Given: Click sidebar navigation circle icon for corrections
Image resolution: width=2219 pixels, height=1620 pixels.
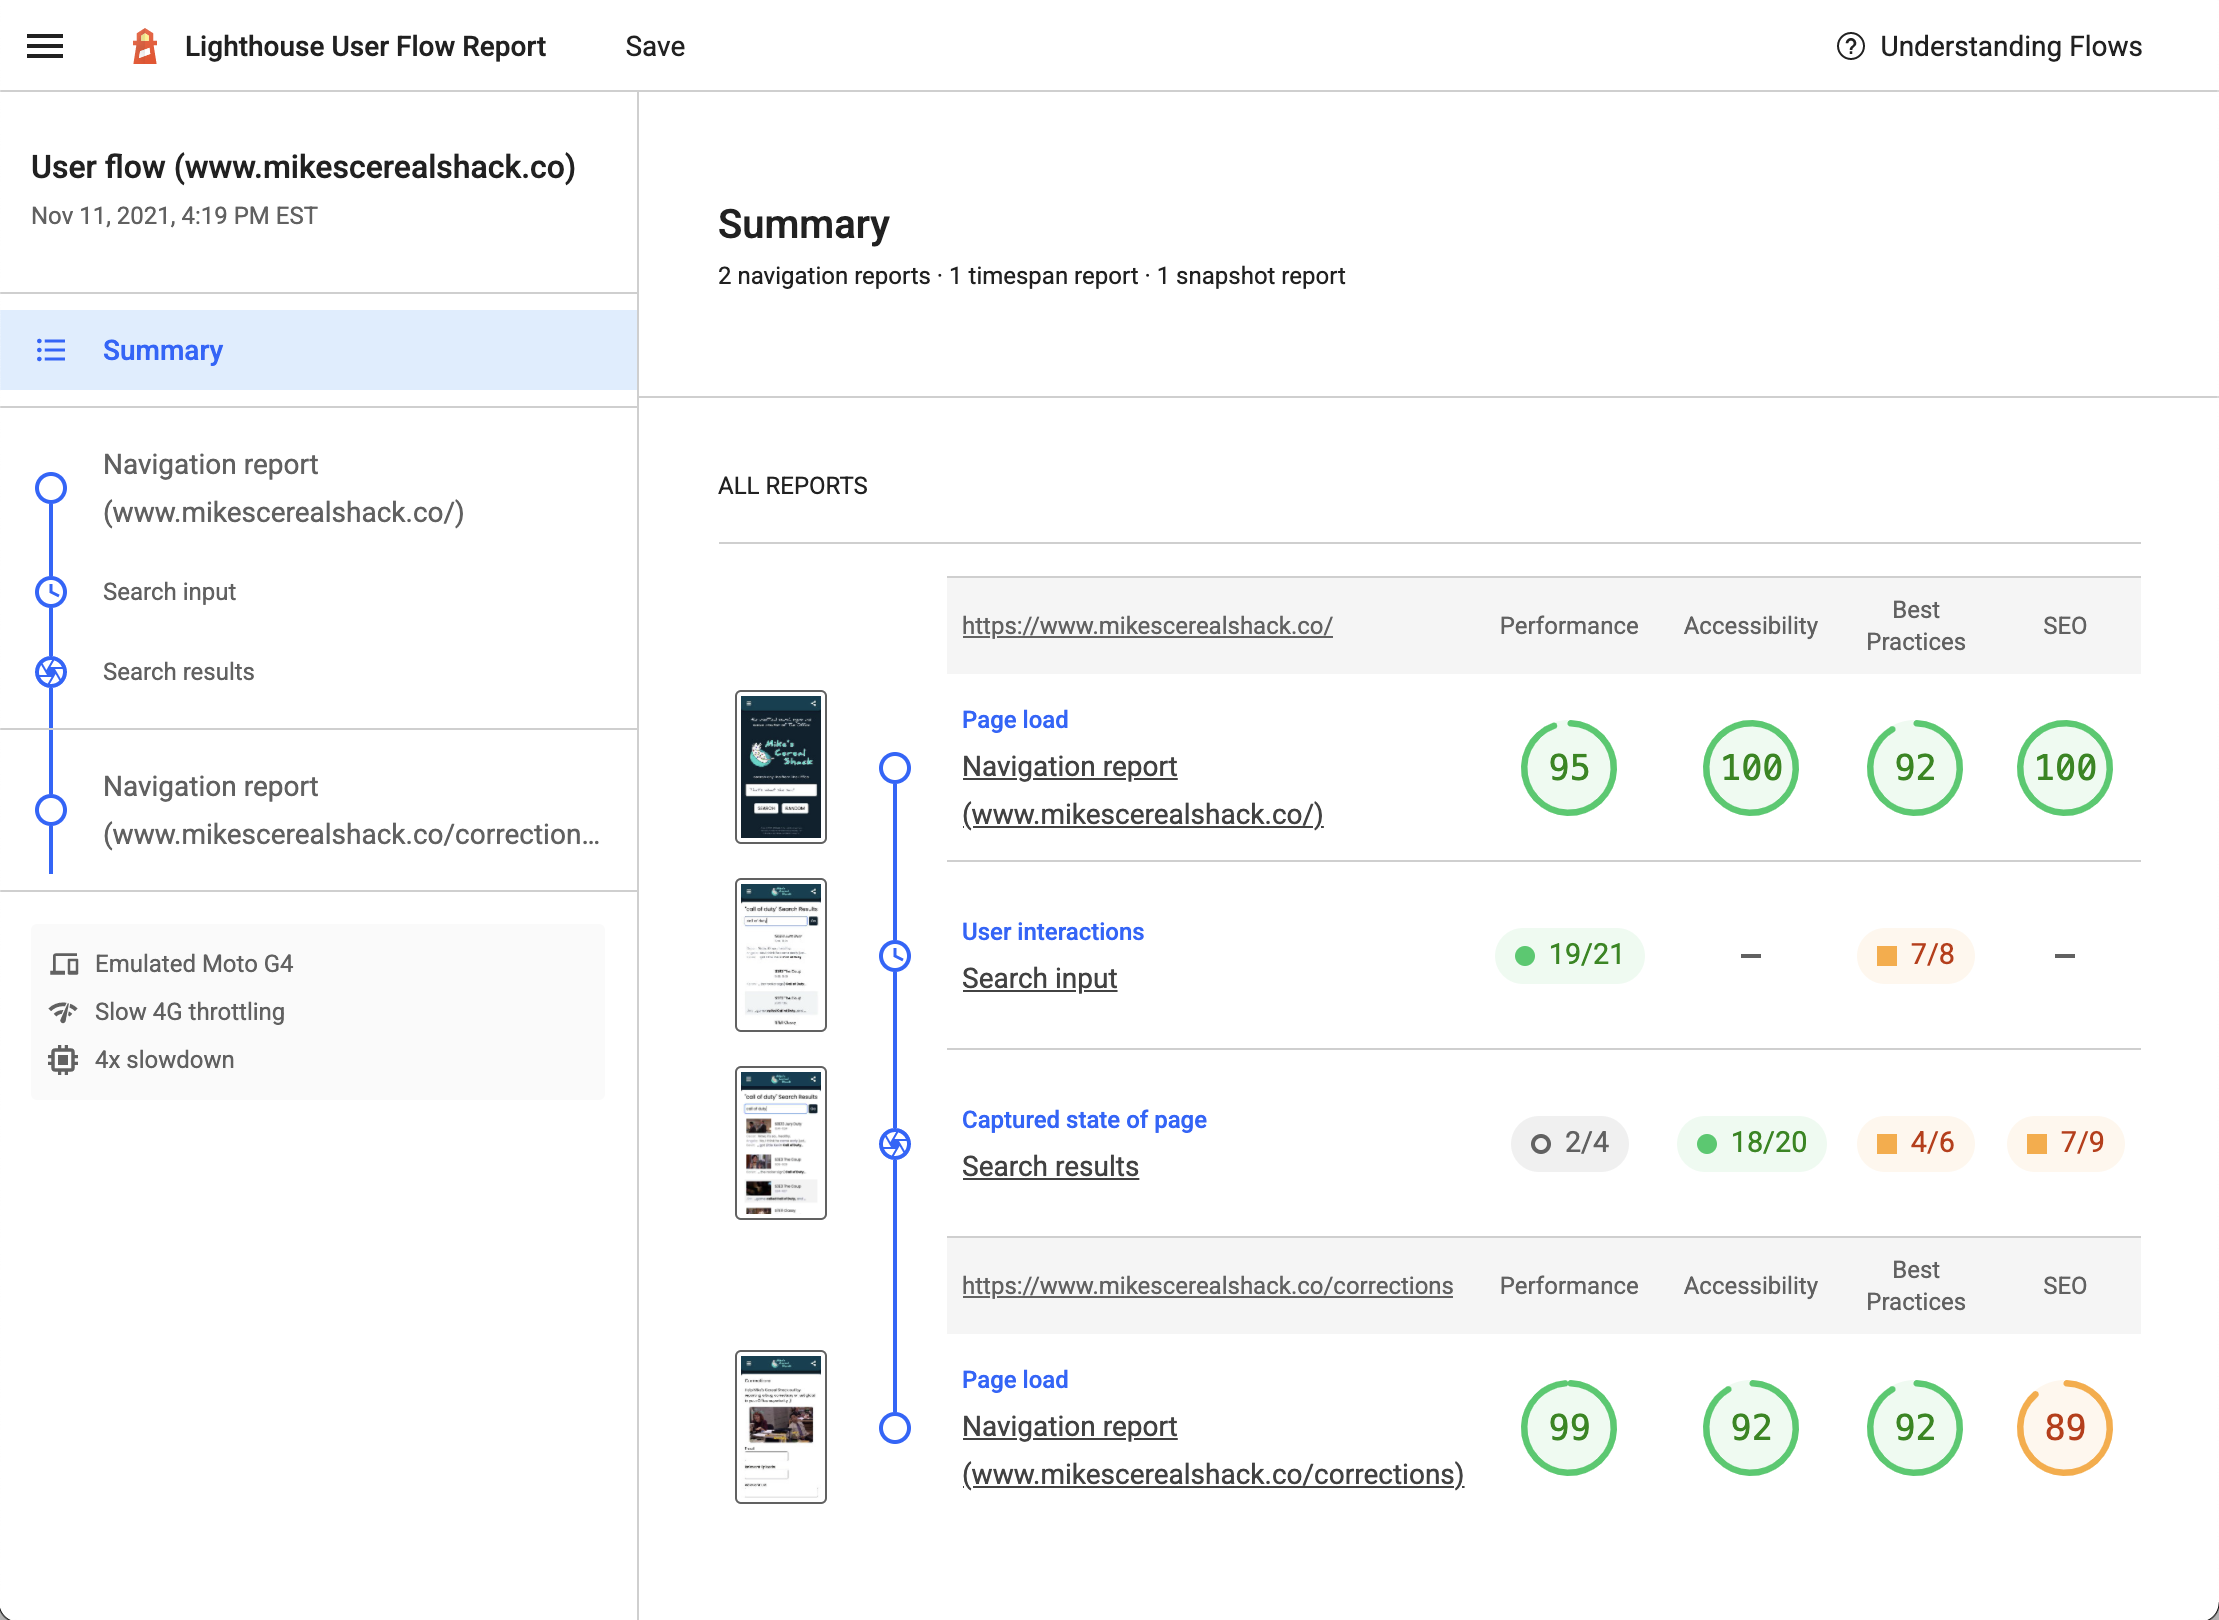Looking at the screenshot, I should click(x=51, y=810).
